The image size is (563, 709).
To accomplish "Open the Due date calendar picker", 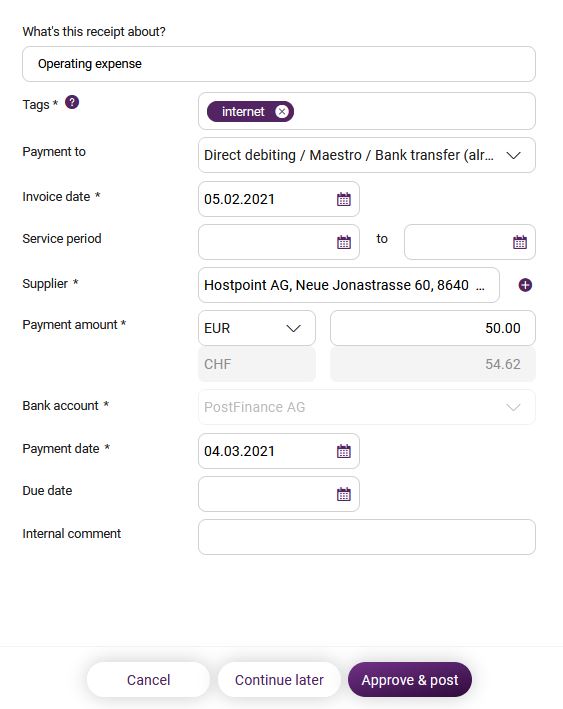I will [344, 494].
